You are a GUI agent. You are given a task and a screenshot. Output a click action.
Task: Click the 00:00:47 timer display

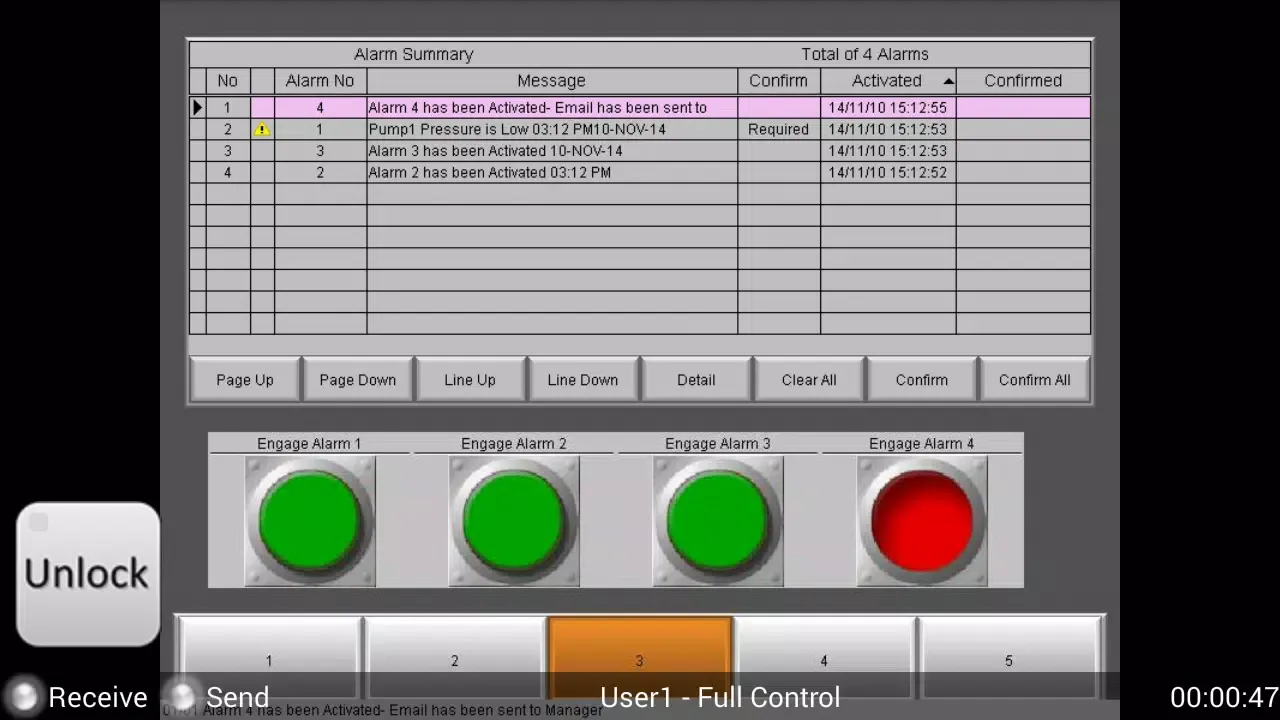pos(1224,697)
